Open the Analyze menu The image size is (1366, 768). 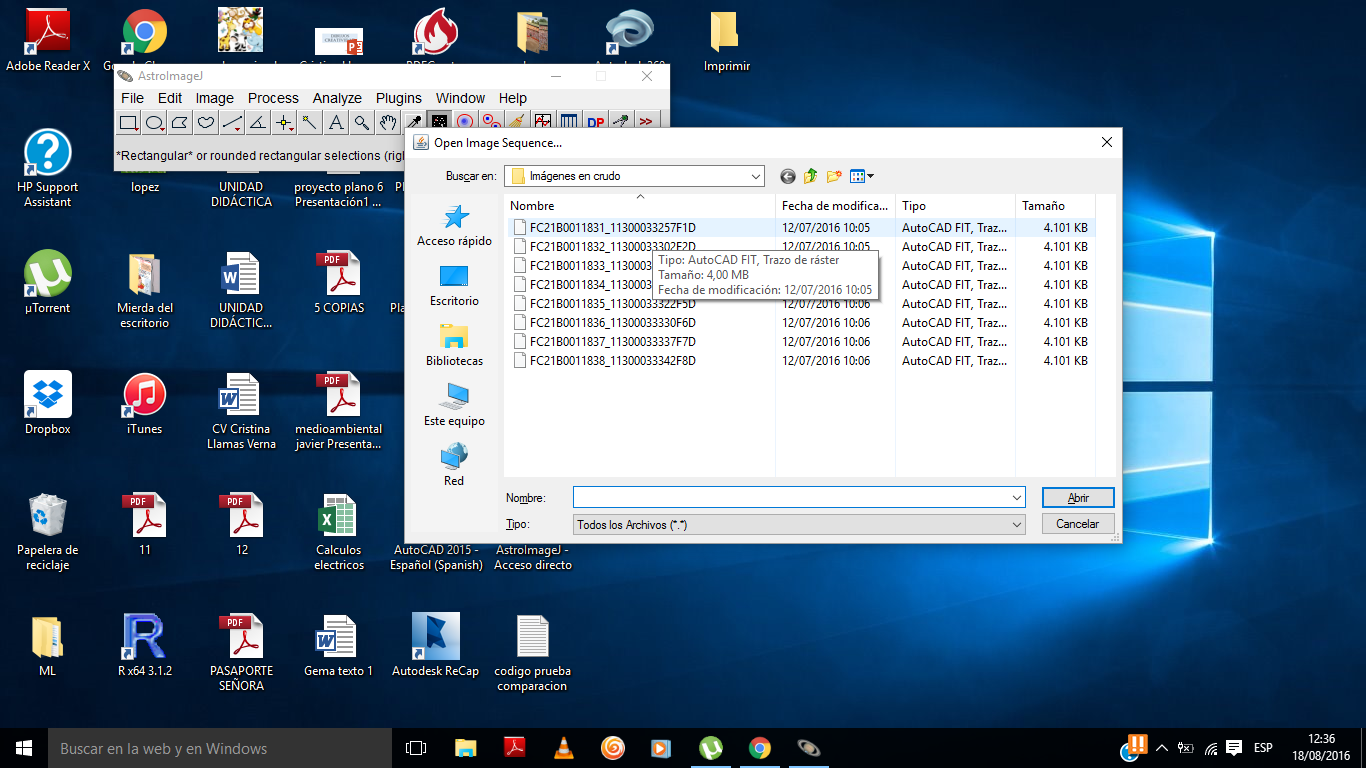coord(337,98)
